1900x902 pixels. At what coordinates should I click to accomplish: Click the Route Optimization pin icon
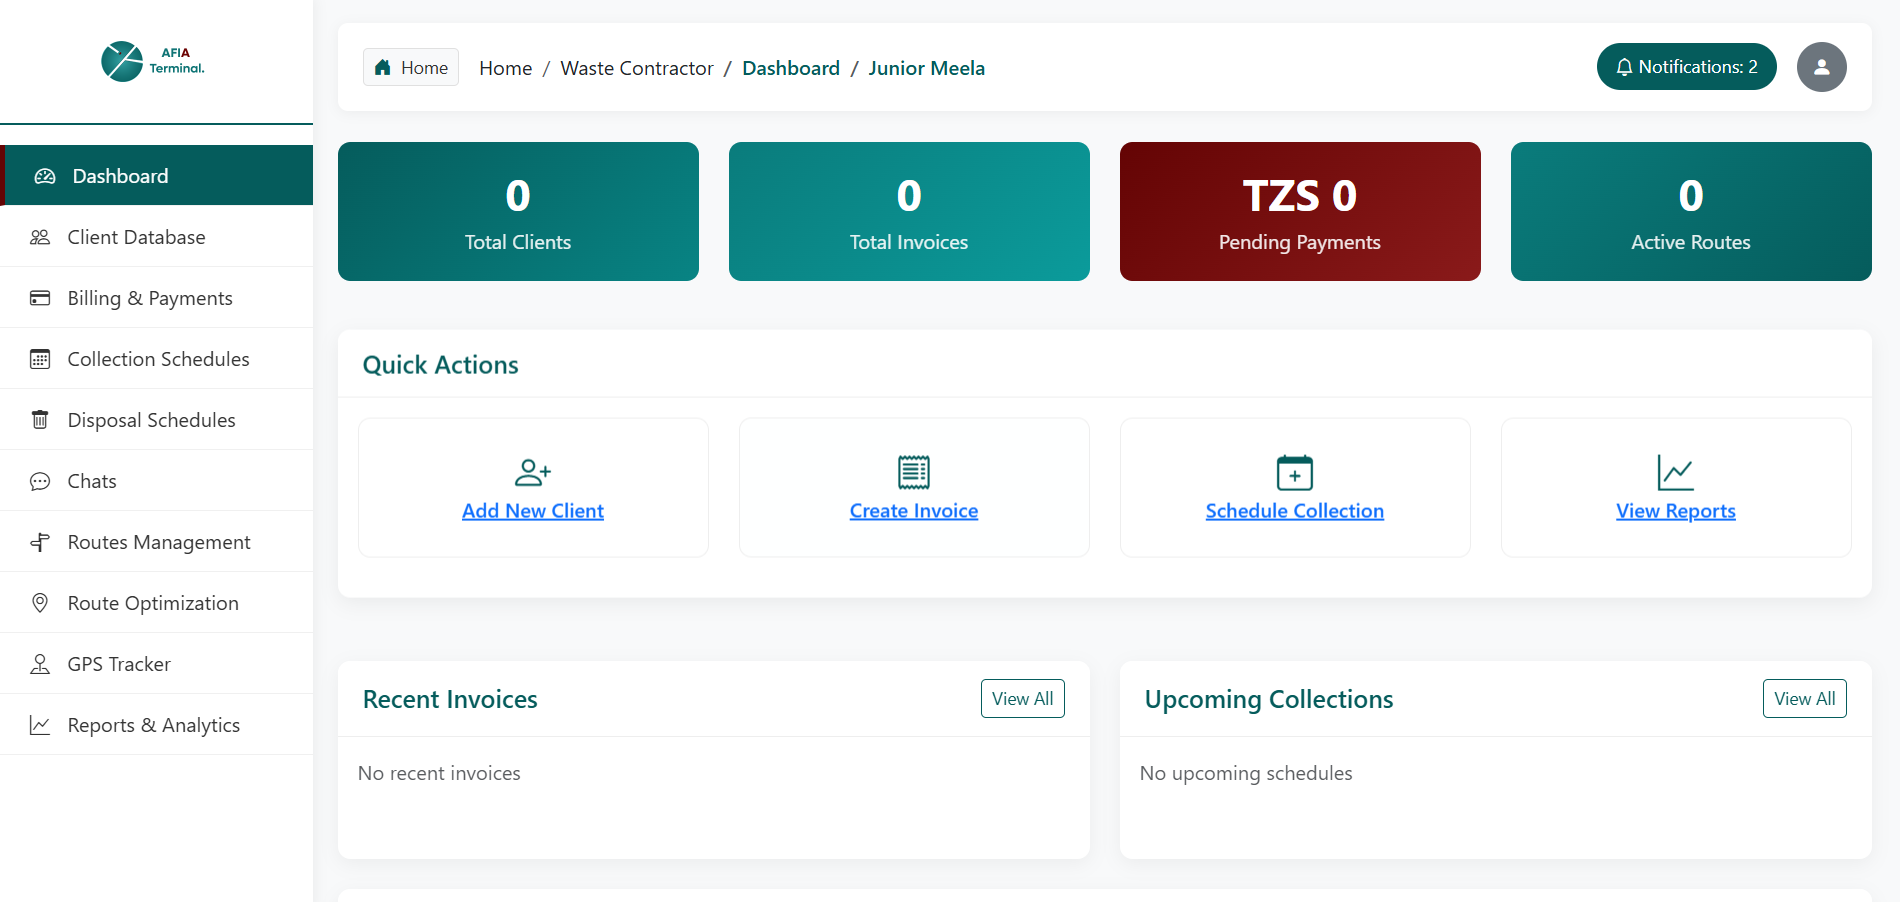(x=40, y=602)
